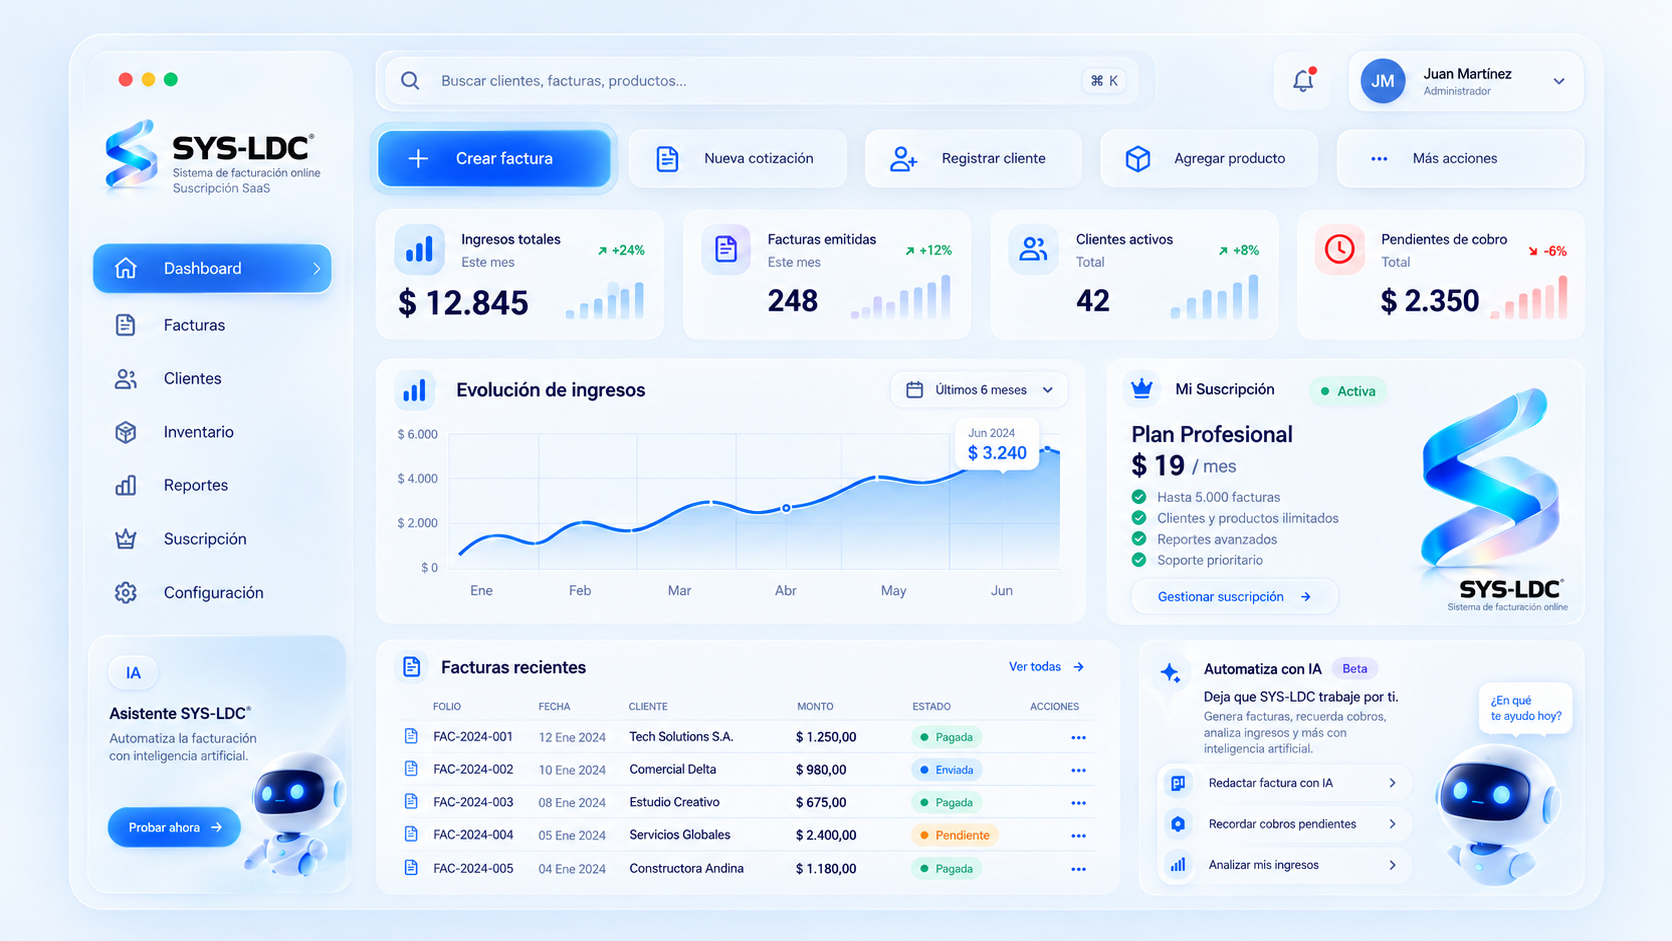The image size is (1672, 941).
Task: Open Configuración in the sidebar
Action: (212, 593)
